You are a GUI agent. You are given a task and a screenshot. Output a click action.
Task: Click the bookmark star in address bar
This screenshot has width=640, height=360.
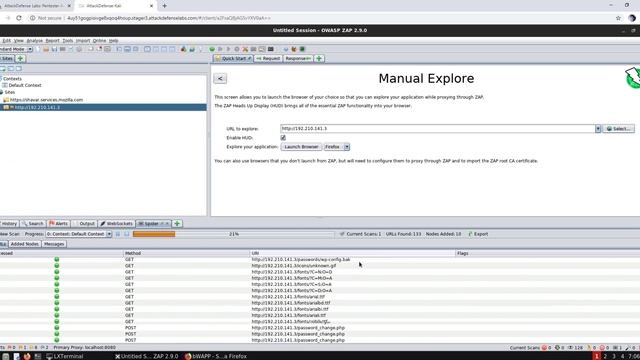[618, 18]
